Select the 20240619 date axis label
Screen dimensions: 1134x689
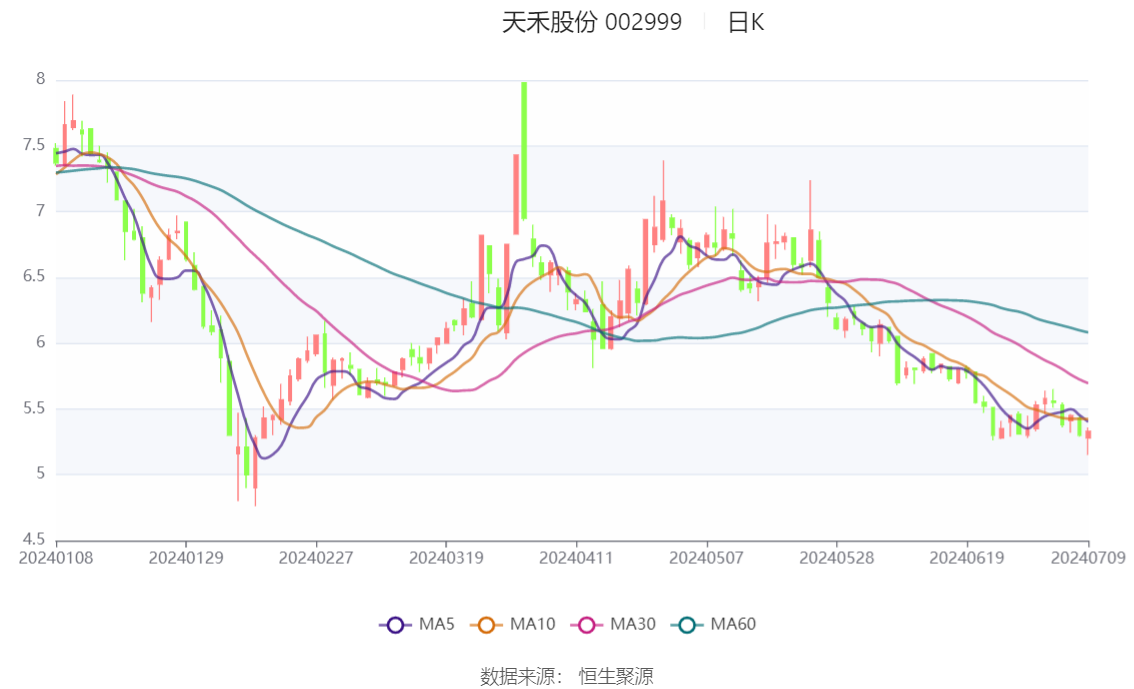967,558
